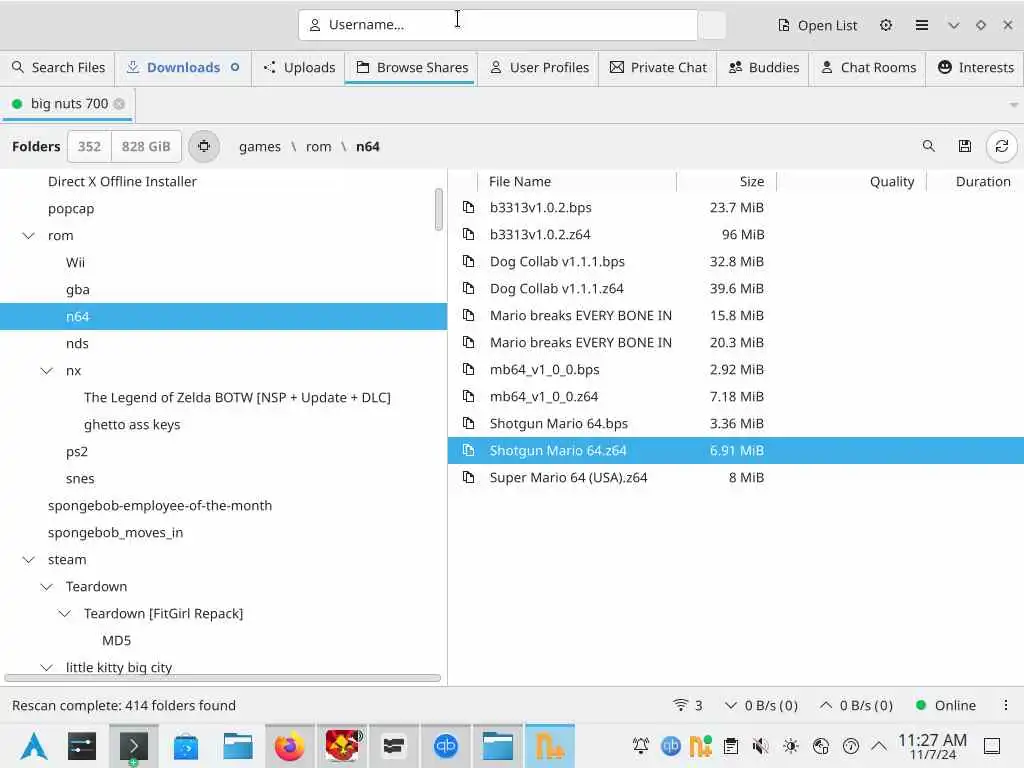Open Firefox from the taskbar
Screen dimensions: 1024x768
click(x=289, y=746)
